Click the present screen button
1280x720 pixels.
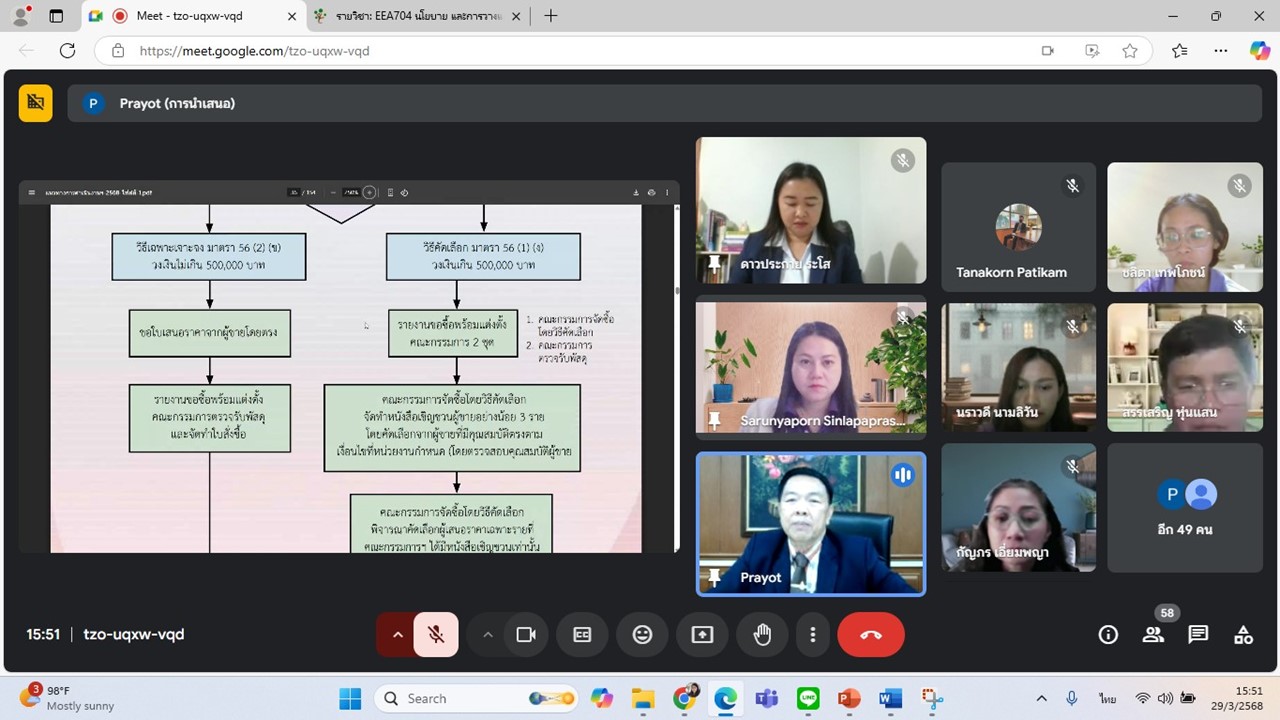(702, 634)
